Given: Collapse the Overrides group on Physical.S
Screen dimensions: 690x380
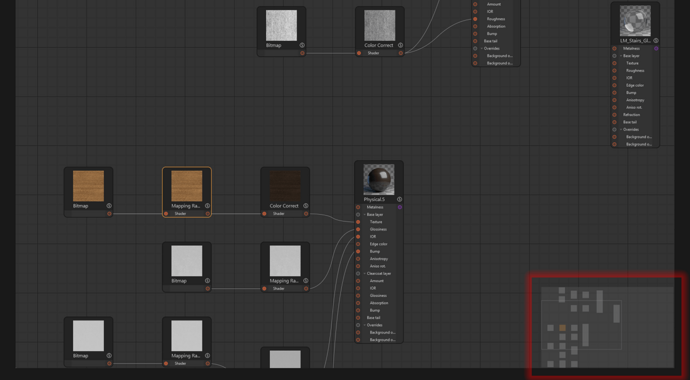Looking at the screenshot, I should click(x=364, y=325).
